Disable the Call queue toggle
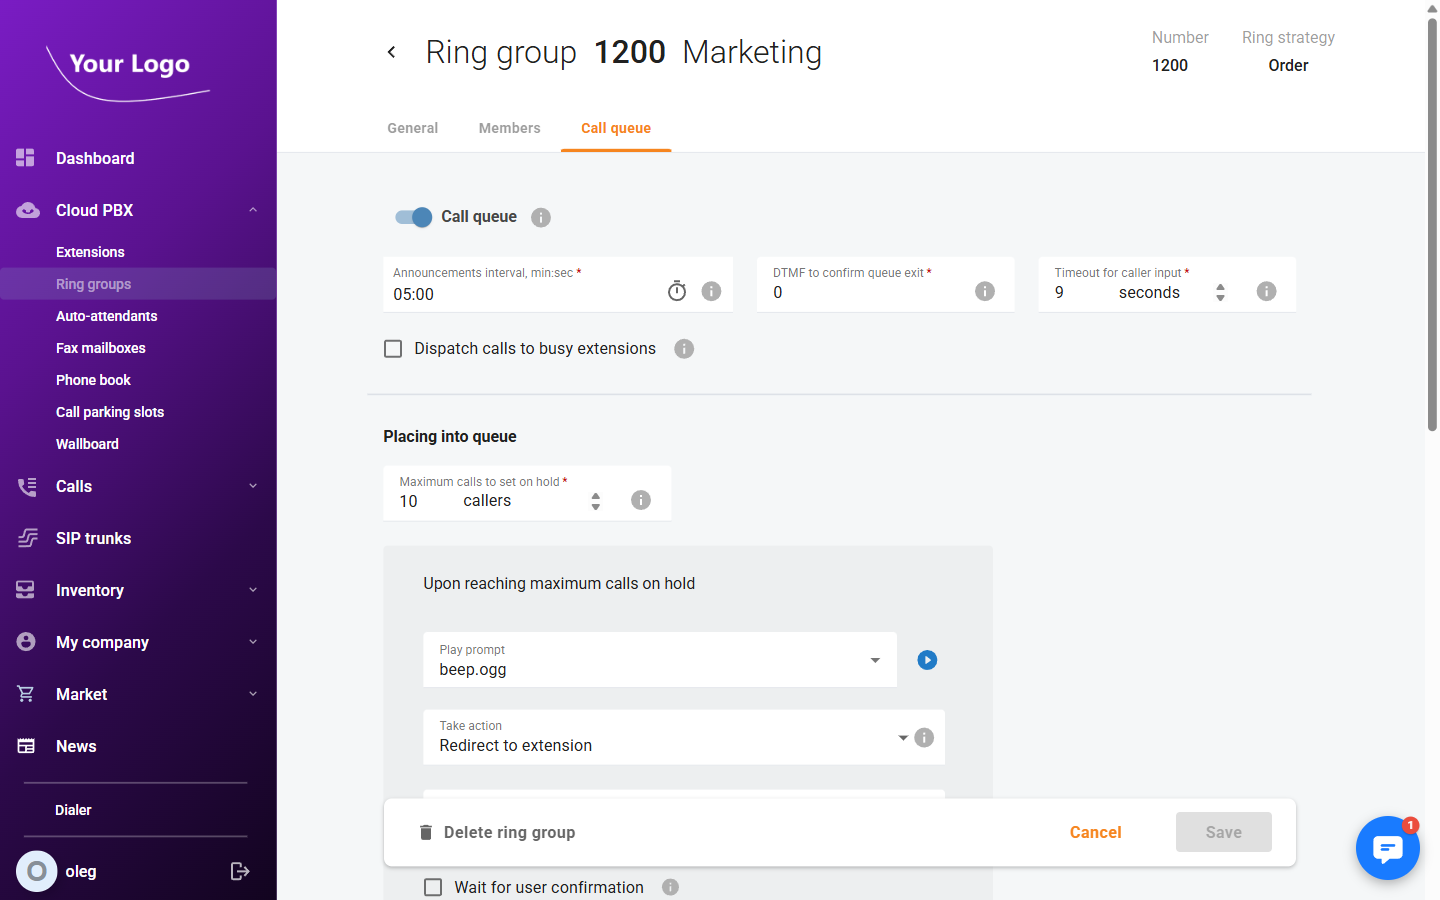Image resolution: width=1440 pixels, height=900 pixels. pyautogui.click(x=412, y=217)
